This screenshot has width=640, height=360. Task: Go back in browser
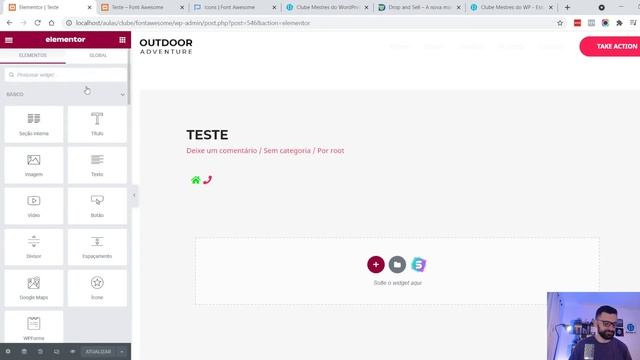pos(9,23)
